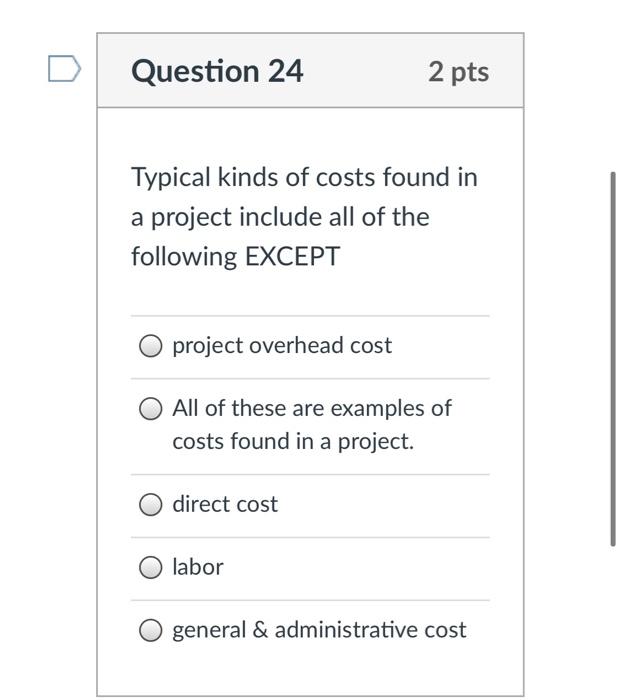Click the 'Typical kinds of costs found in' line

pyautogui.click(x=304, y=178)
